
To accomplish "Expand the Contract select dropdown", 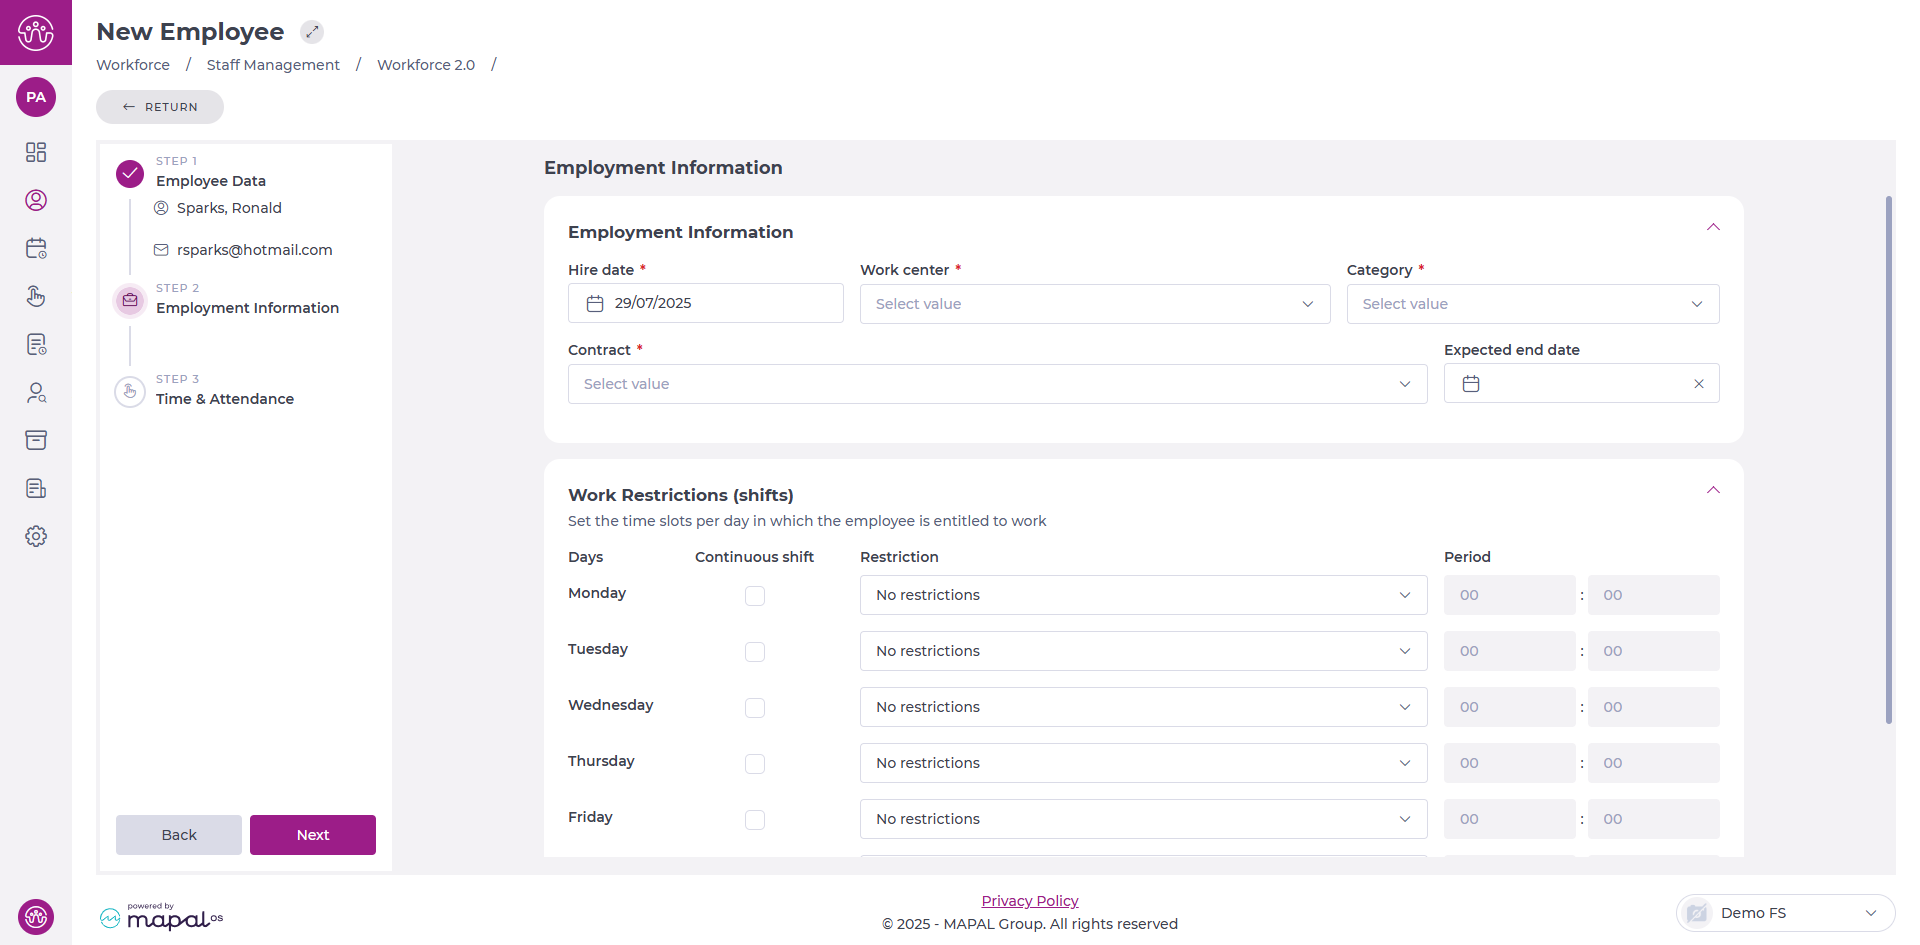I will point(996,384).
